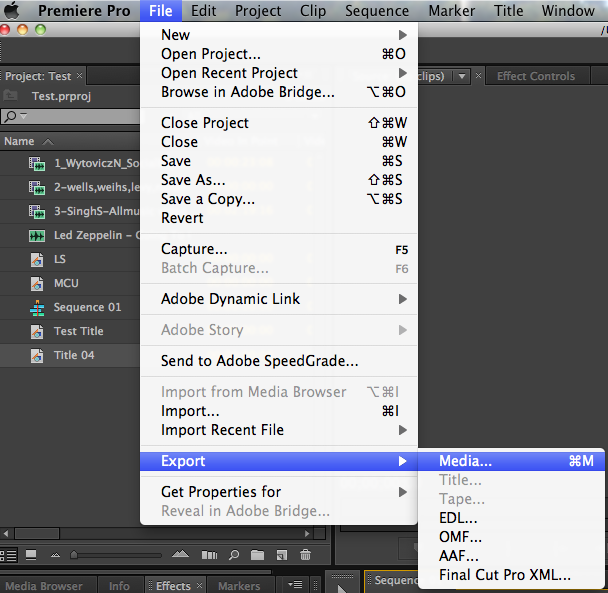The width and height of the screenshot is (608, 593).
Task: Select Import... menu item
Action: (x=279, y=411)
